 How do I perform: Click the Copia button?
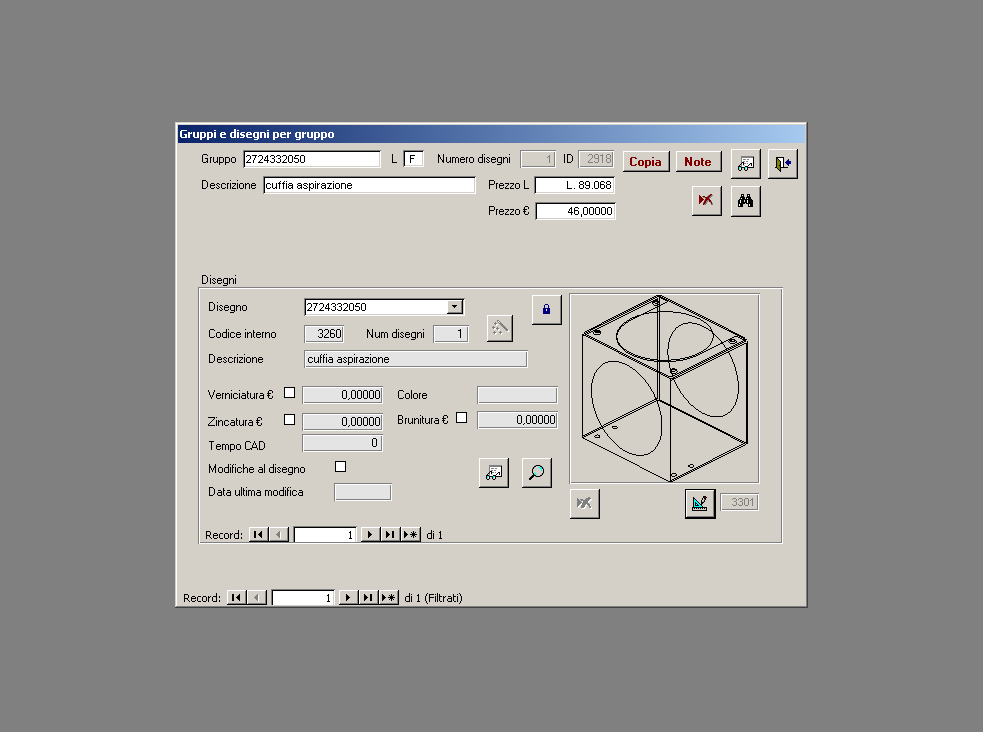(x=646, y=162)
